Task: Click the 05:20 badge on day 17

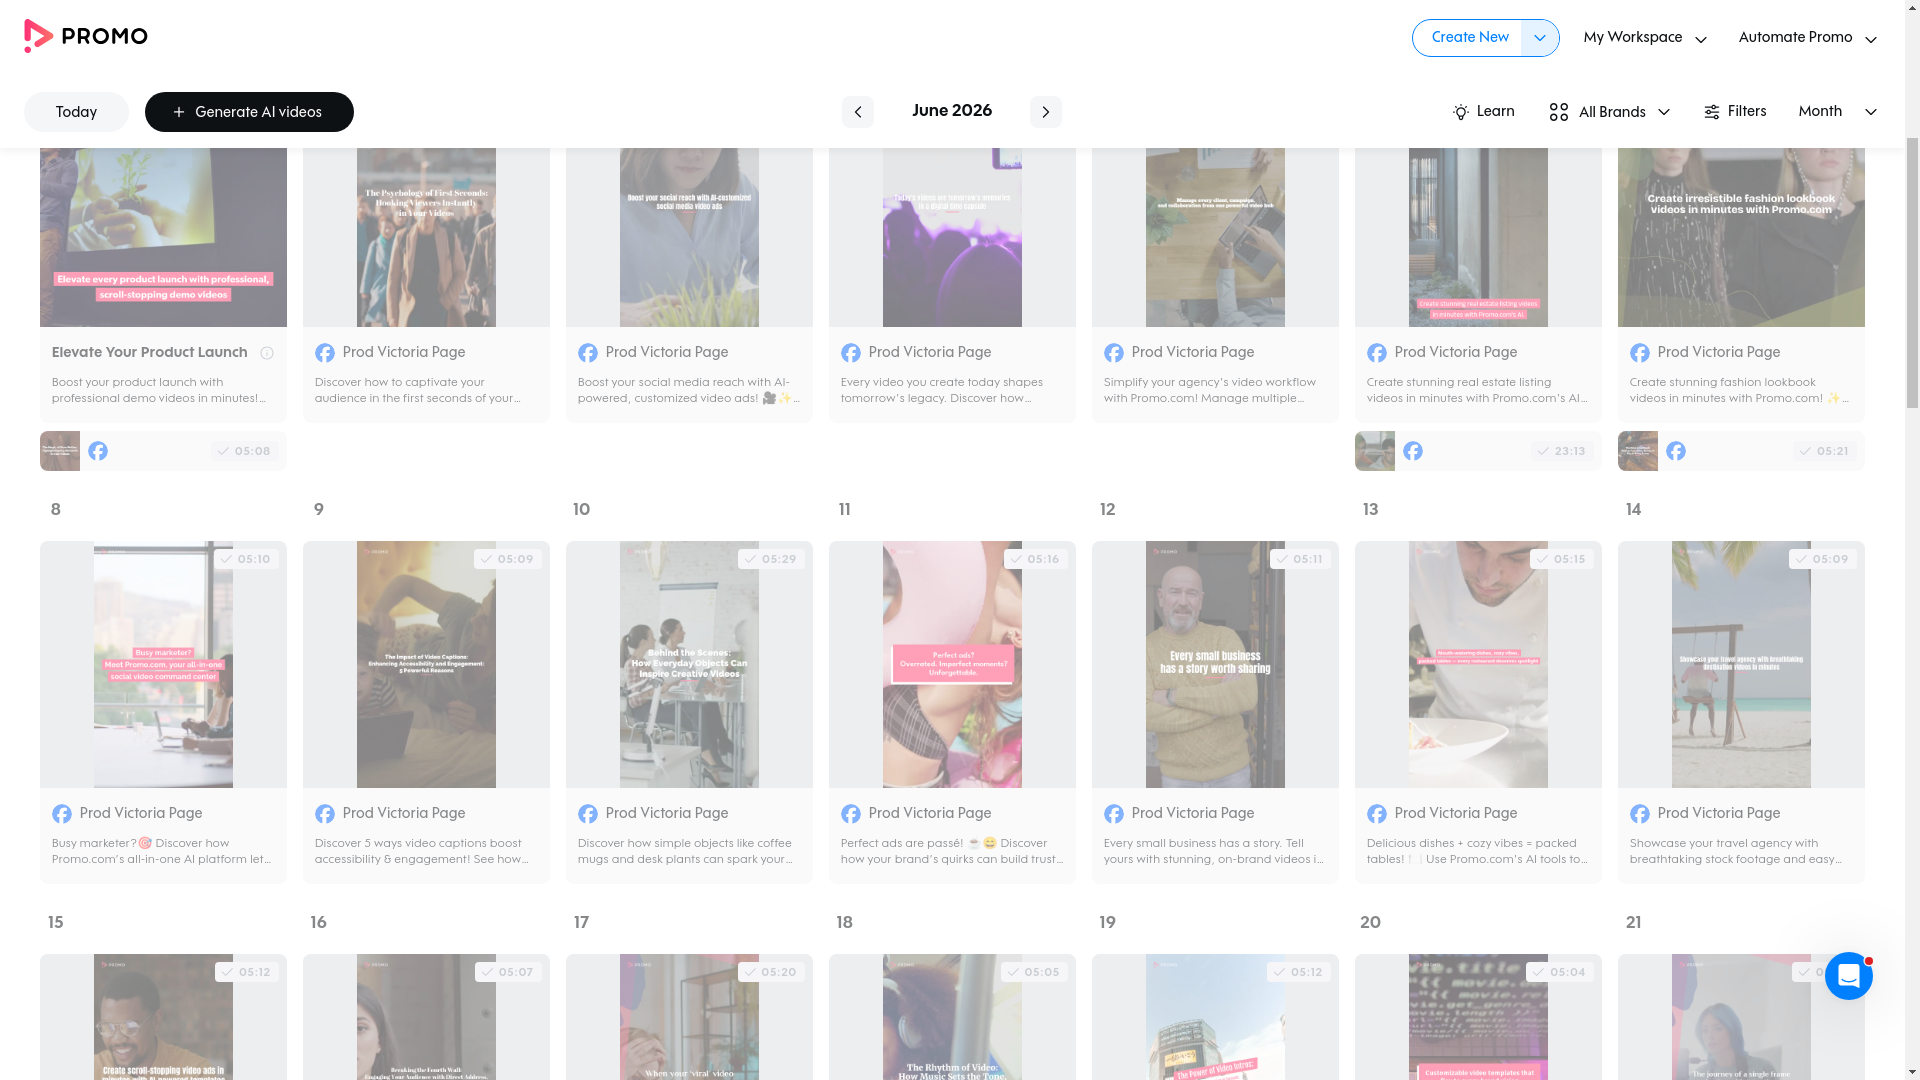Action: (x=771, y=972)
